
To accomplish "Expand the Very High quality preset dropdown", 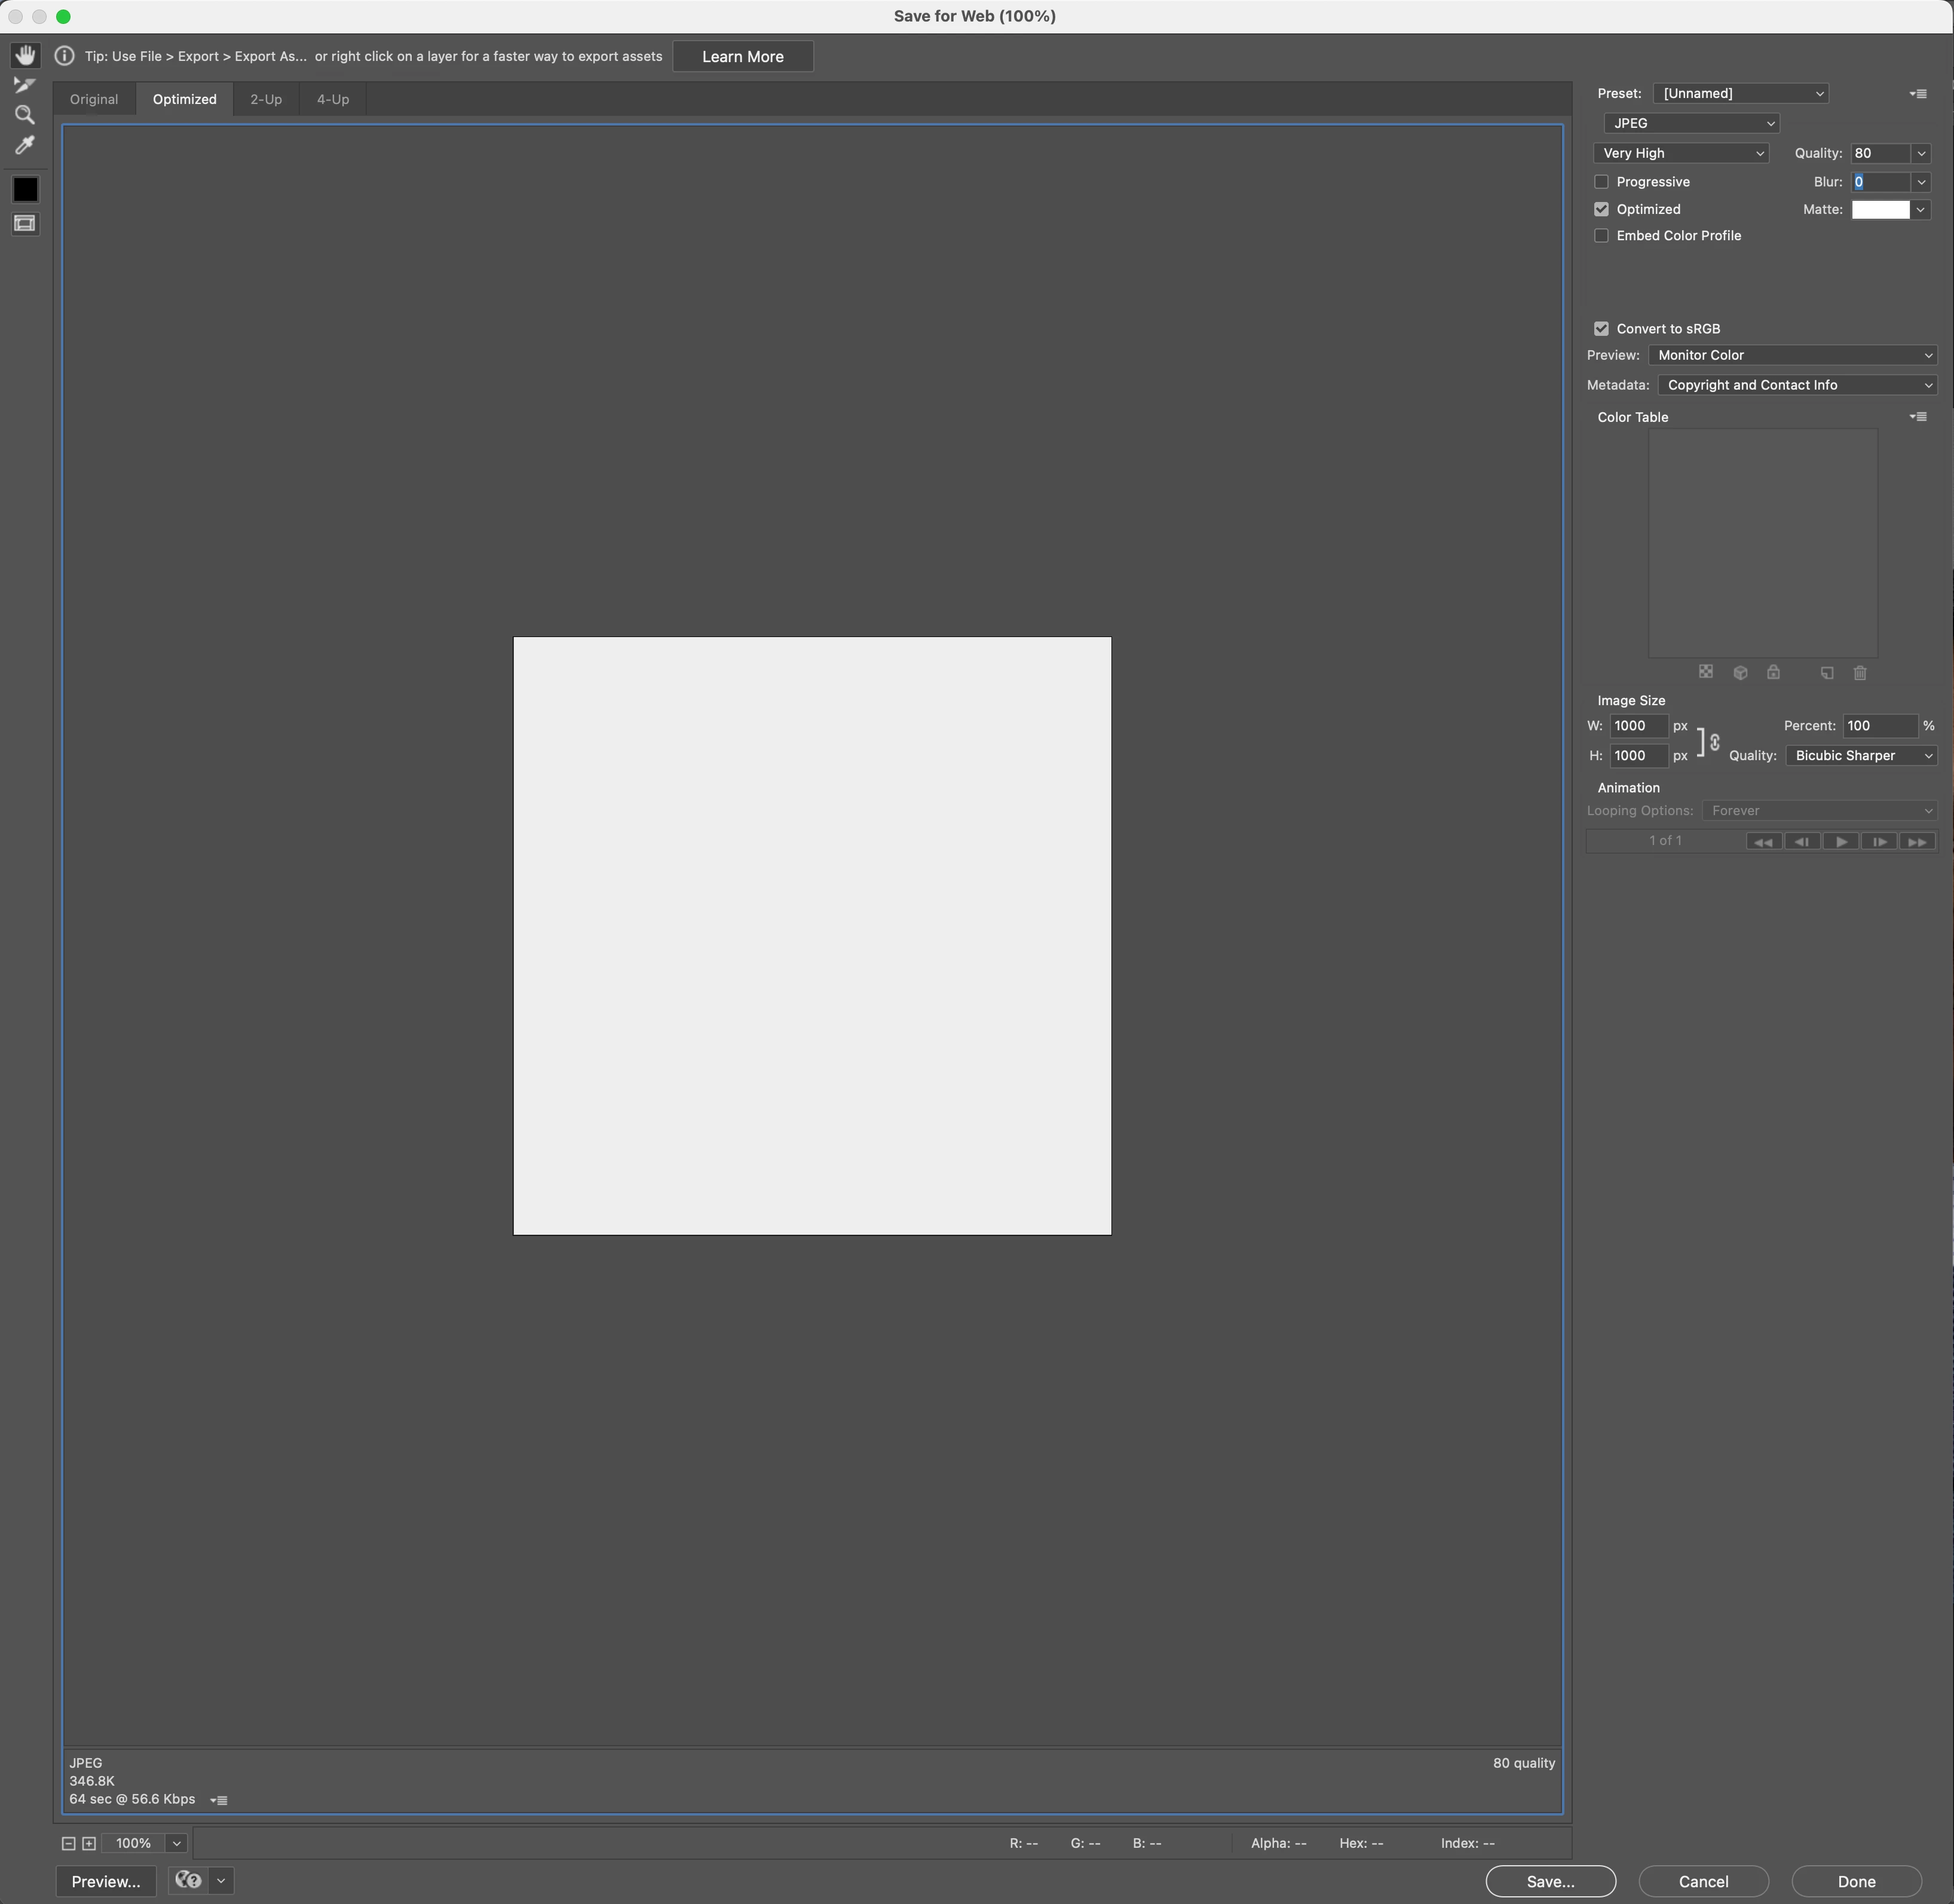I will [1681, 153].
